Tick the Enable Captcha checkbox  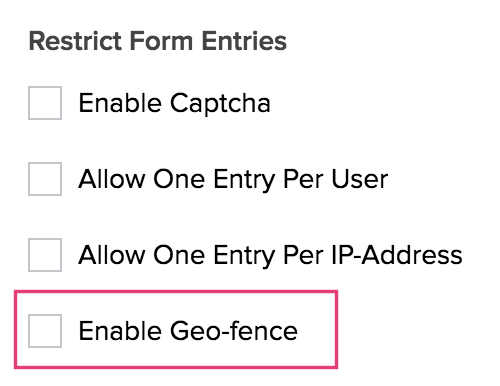coord(45,103)
